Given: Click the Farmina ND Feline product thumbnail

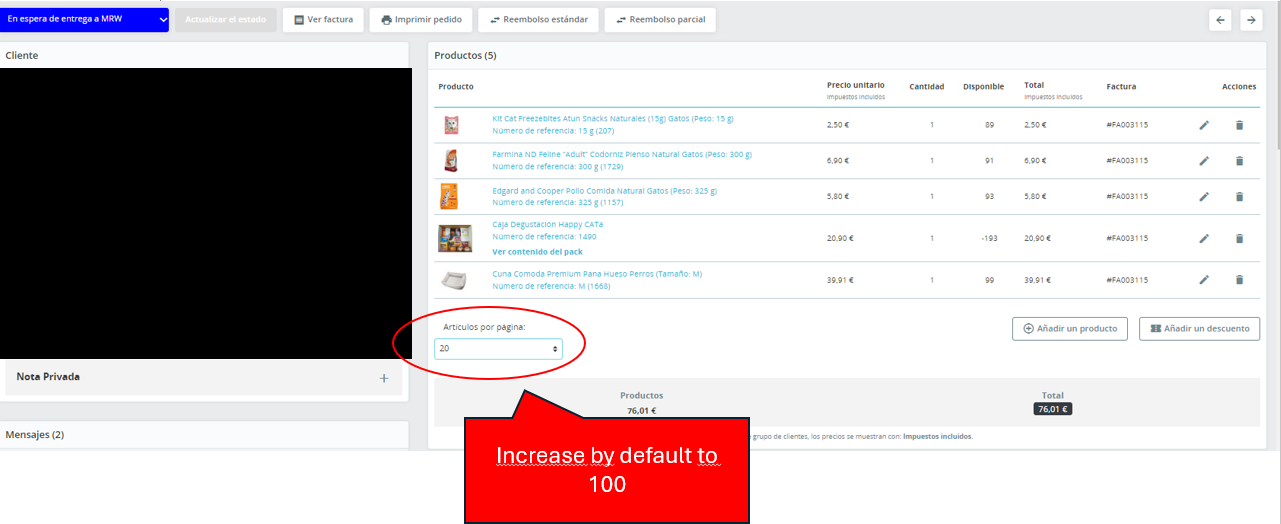Looking at the screenshot, I should [450, 161].
